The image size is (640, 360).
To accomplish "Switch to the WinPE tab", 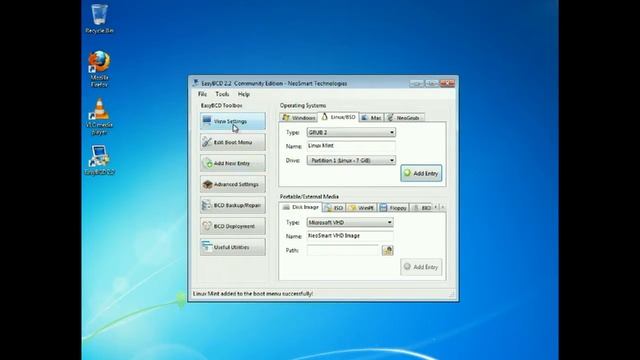I will (362, 208).
